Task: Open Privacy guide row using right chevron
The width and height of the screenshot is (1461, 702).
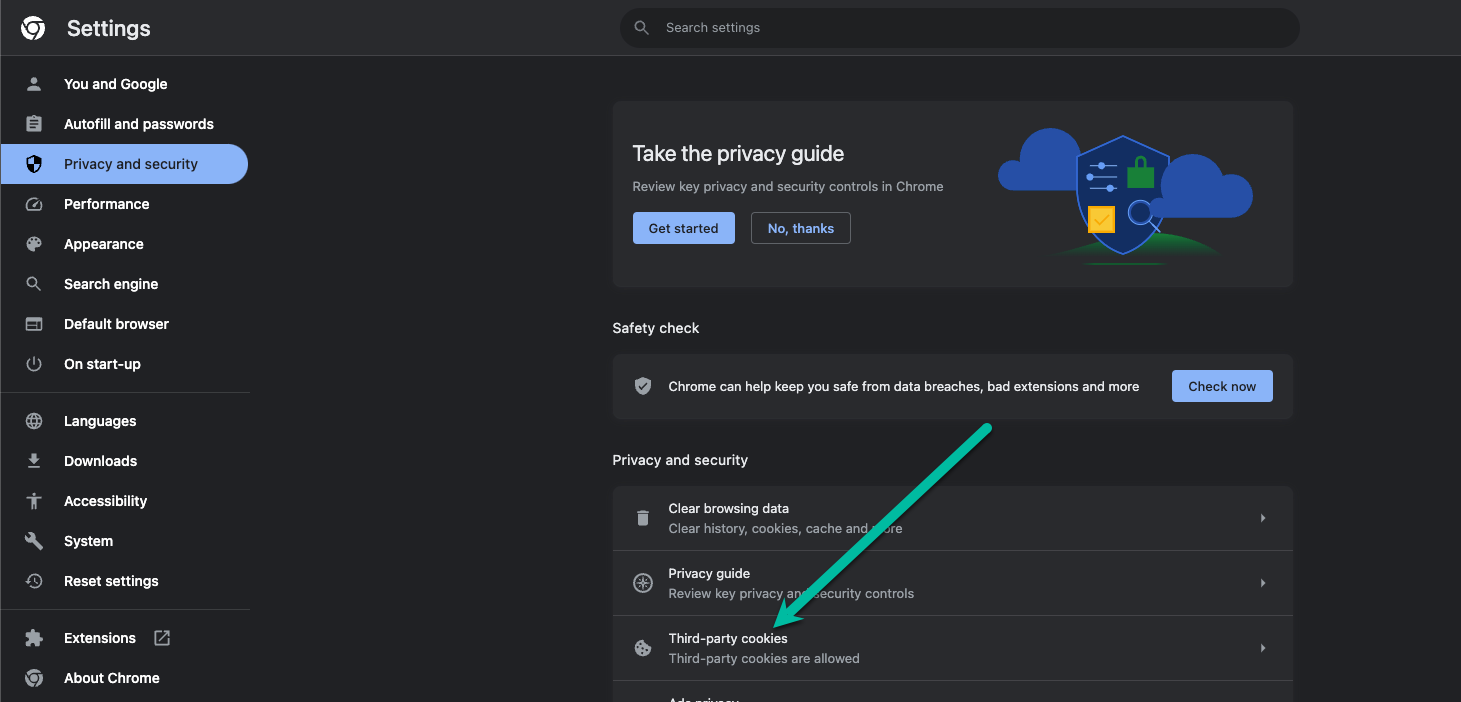Action: 1263,583
